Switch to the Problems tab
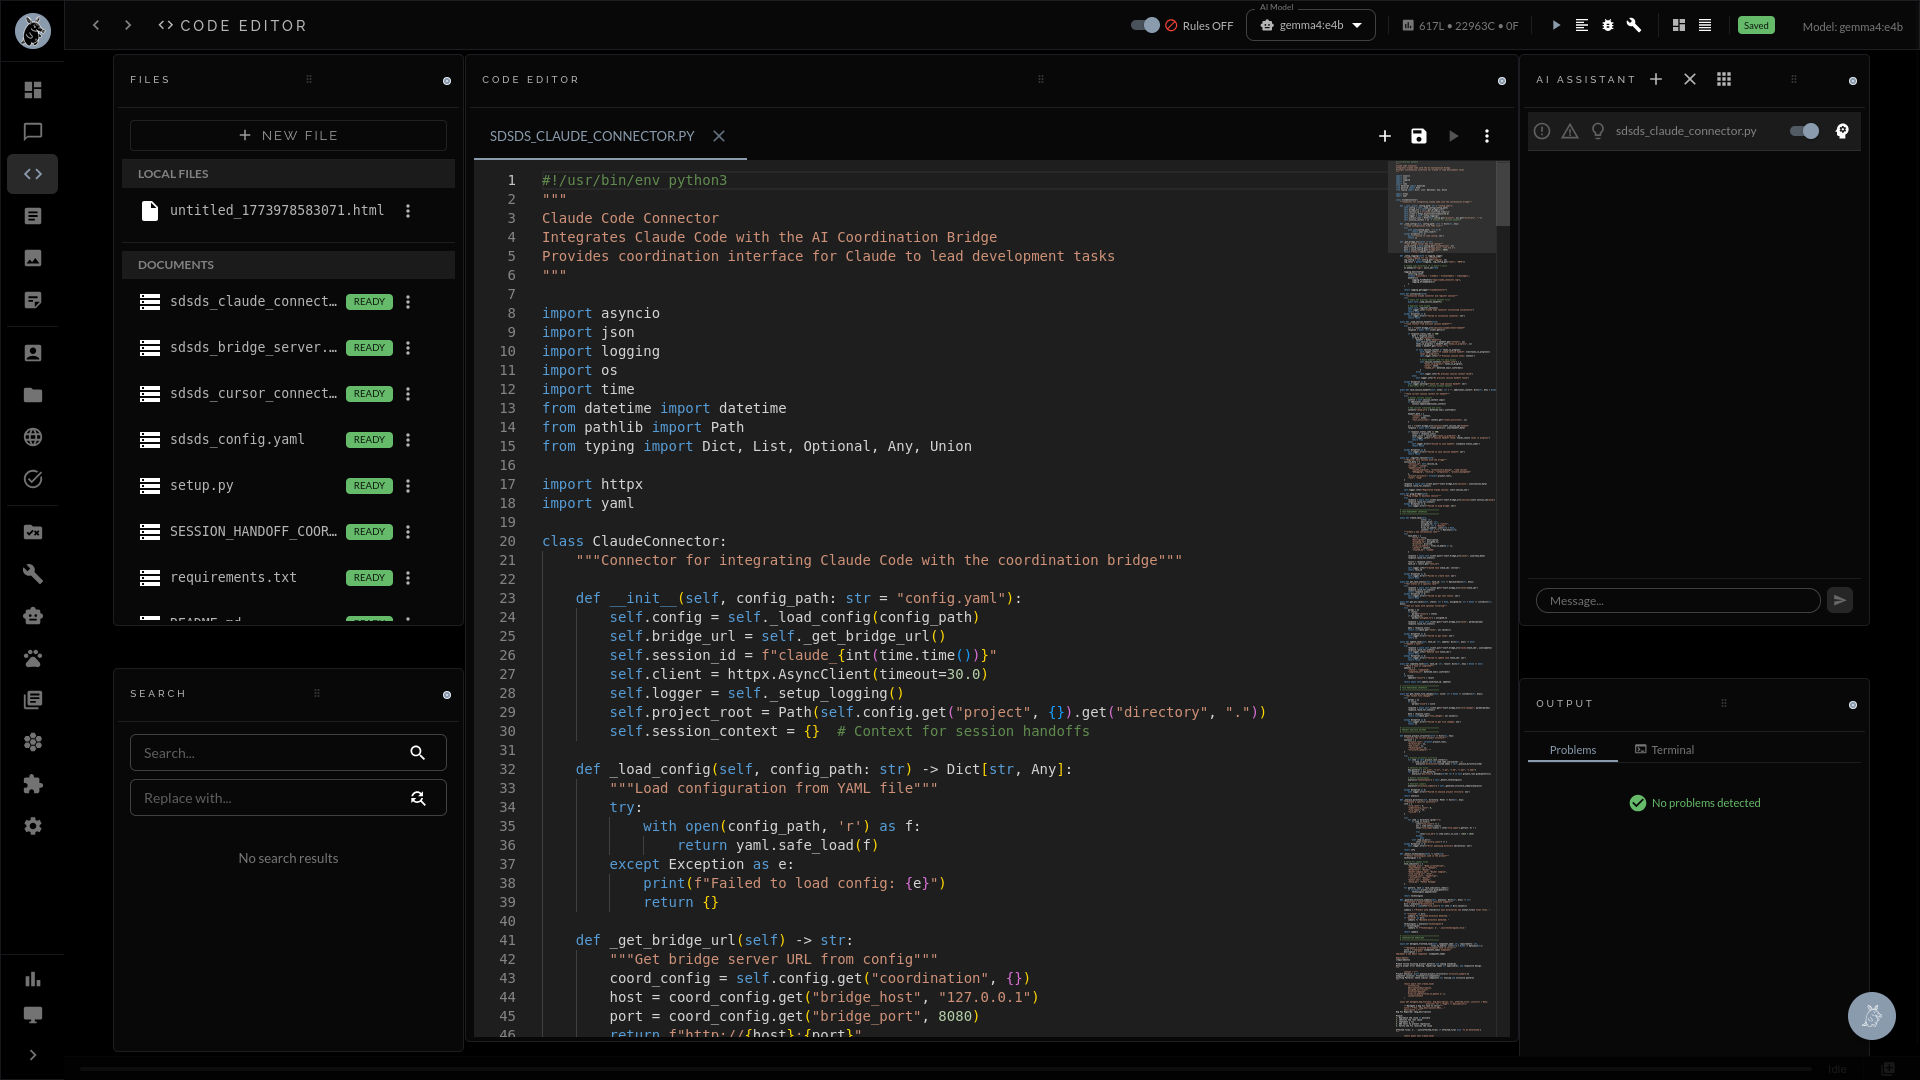 point(1573,750)
